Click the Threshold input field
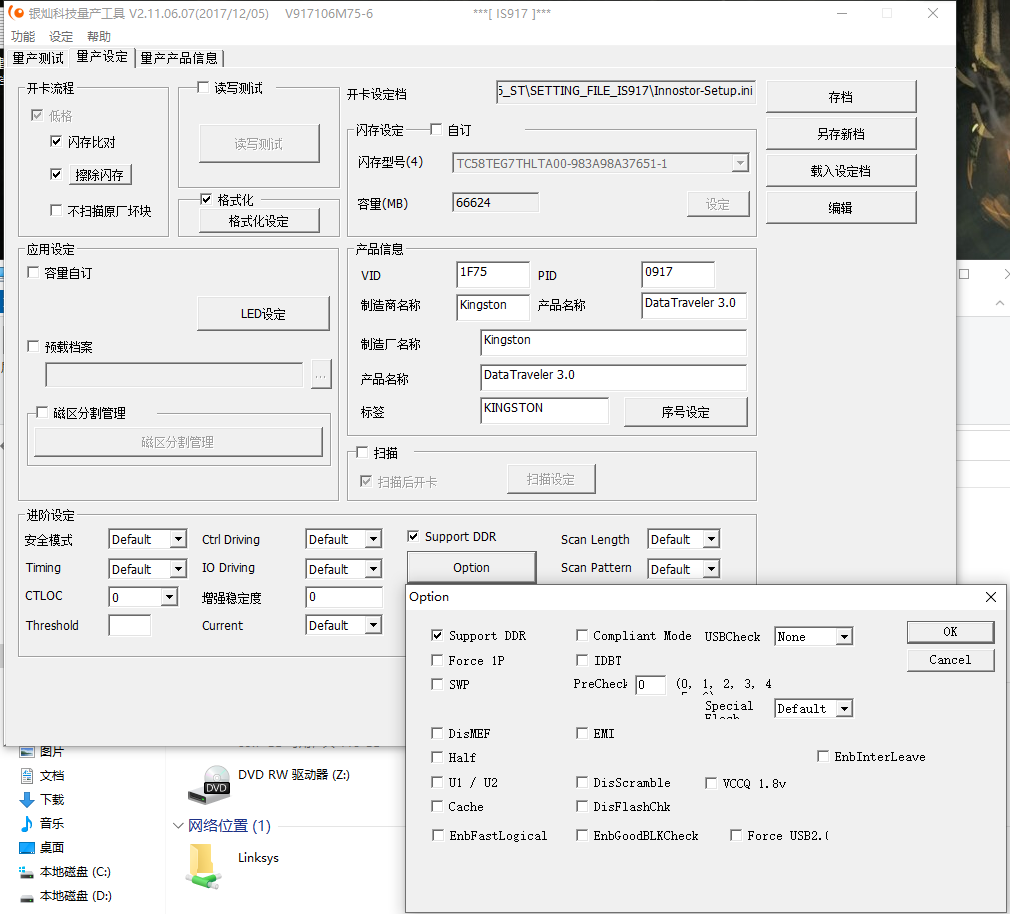The width and height of the screenshot is (1010, 914). coord(129,625)
